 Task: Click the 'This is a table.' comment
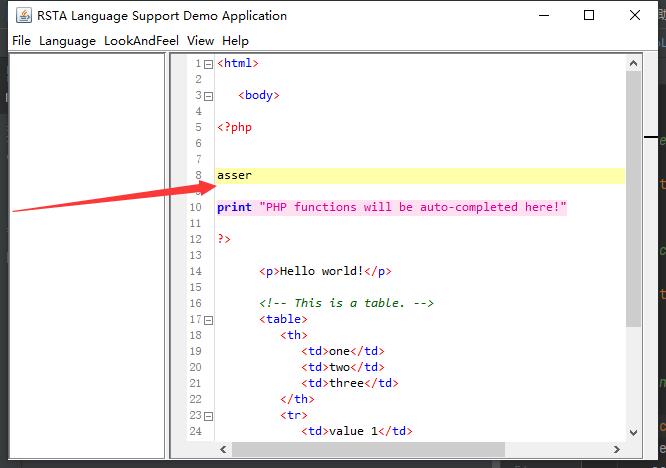[346, 303]
